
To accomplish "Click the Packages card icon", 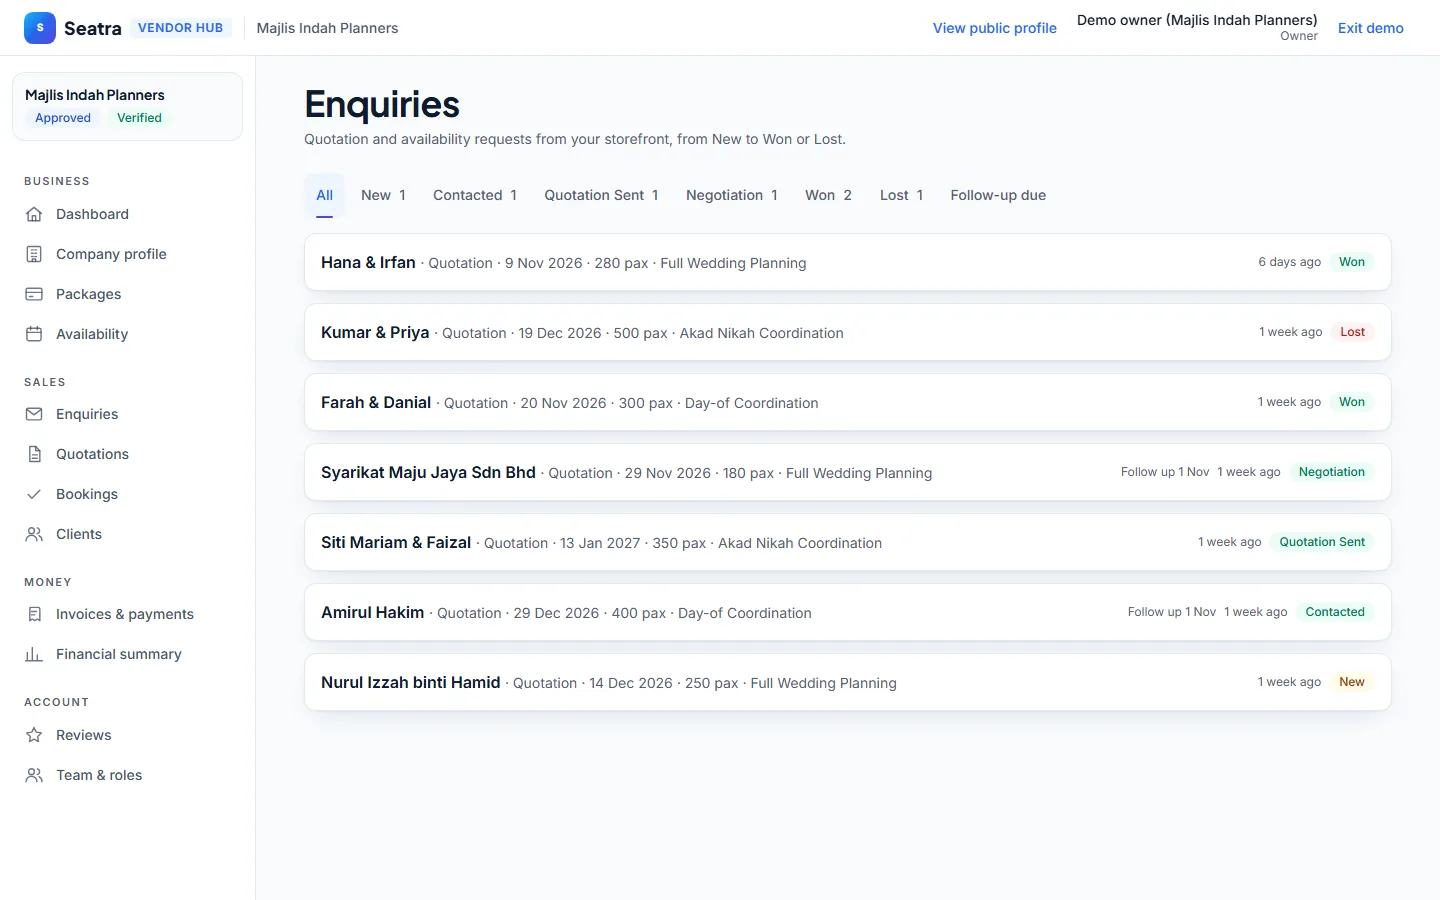I will pyautogui.click(x=34, y=294).
